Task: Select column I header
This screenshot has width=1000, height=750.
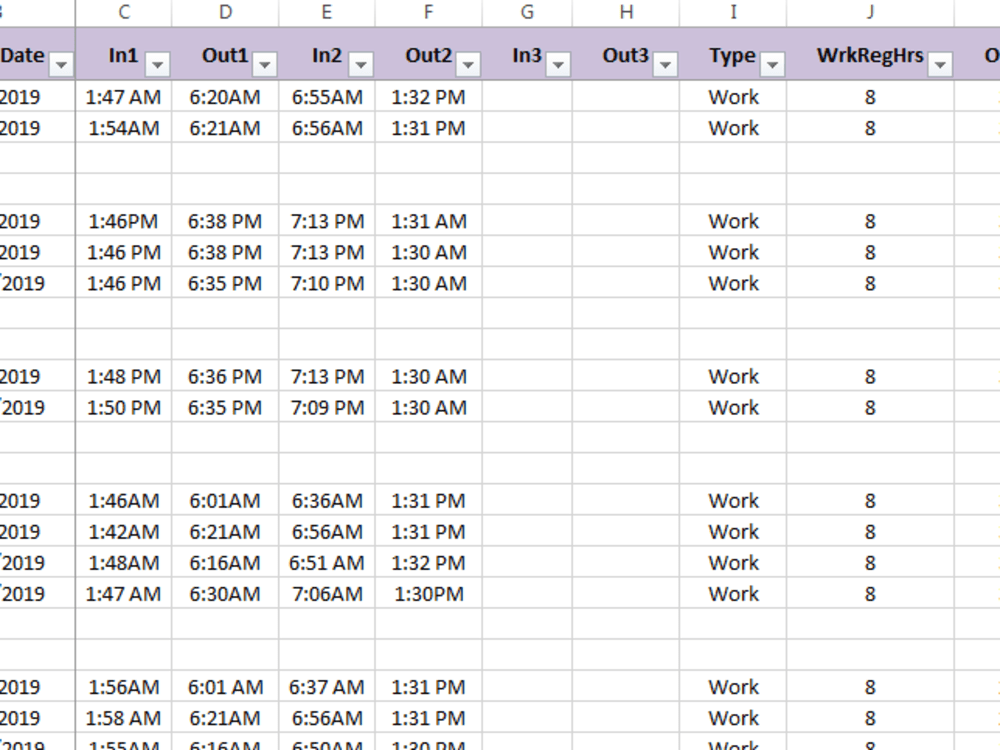Action: [x=733, y=13]
